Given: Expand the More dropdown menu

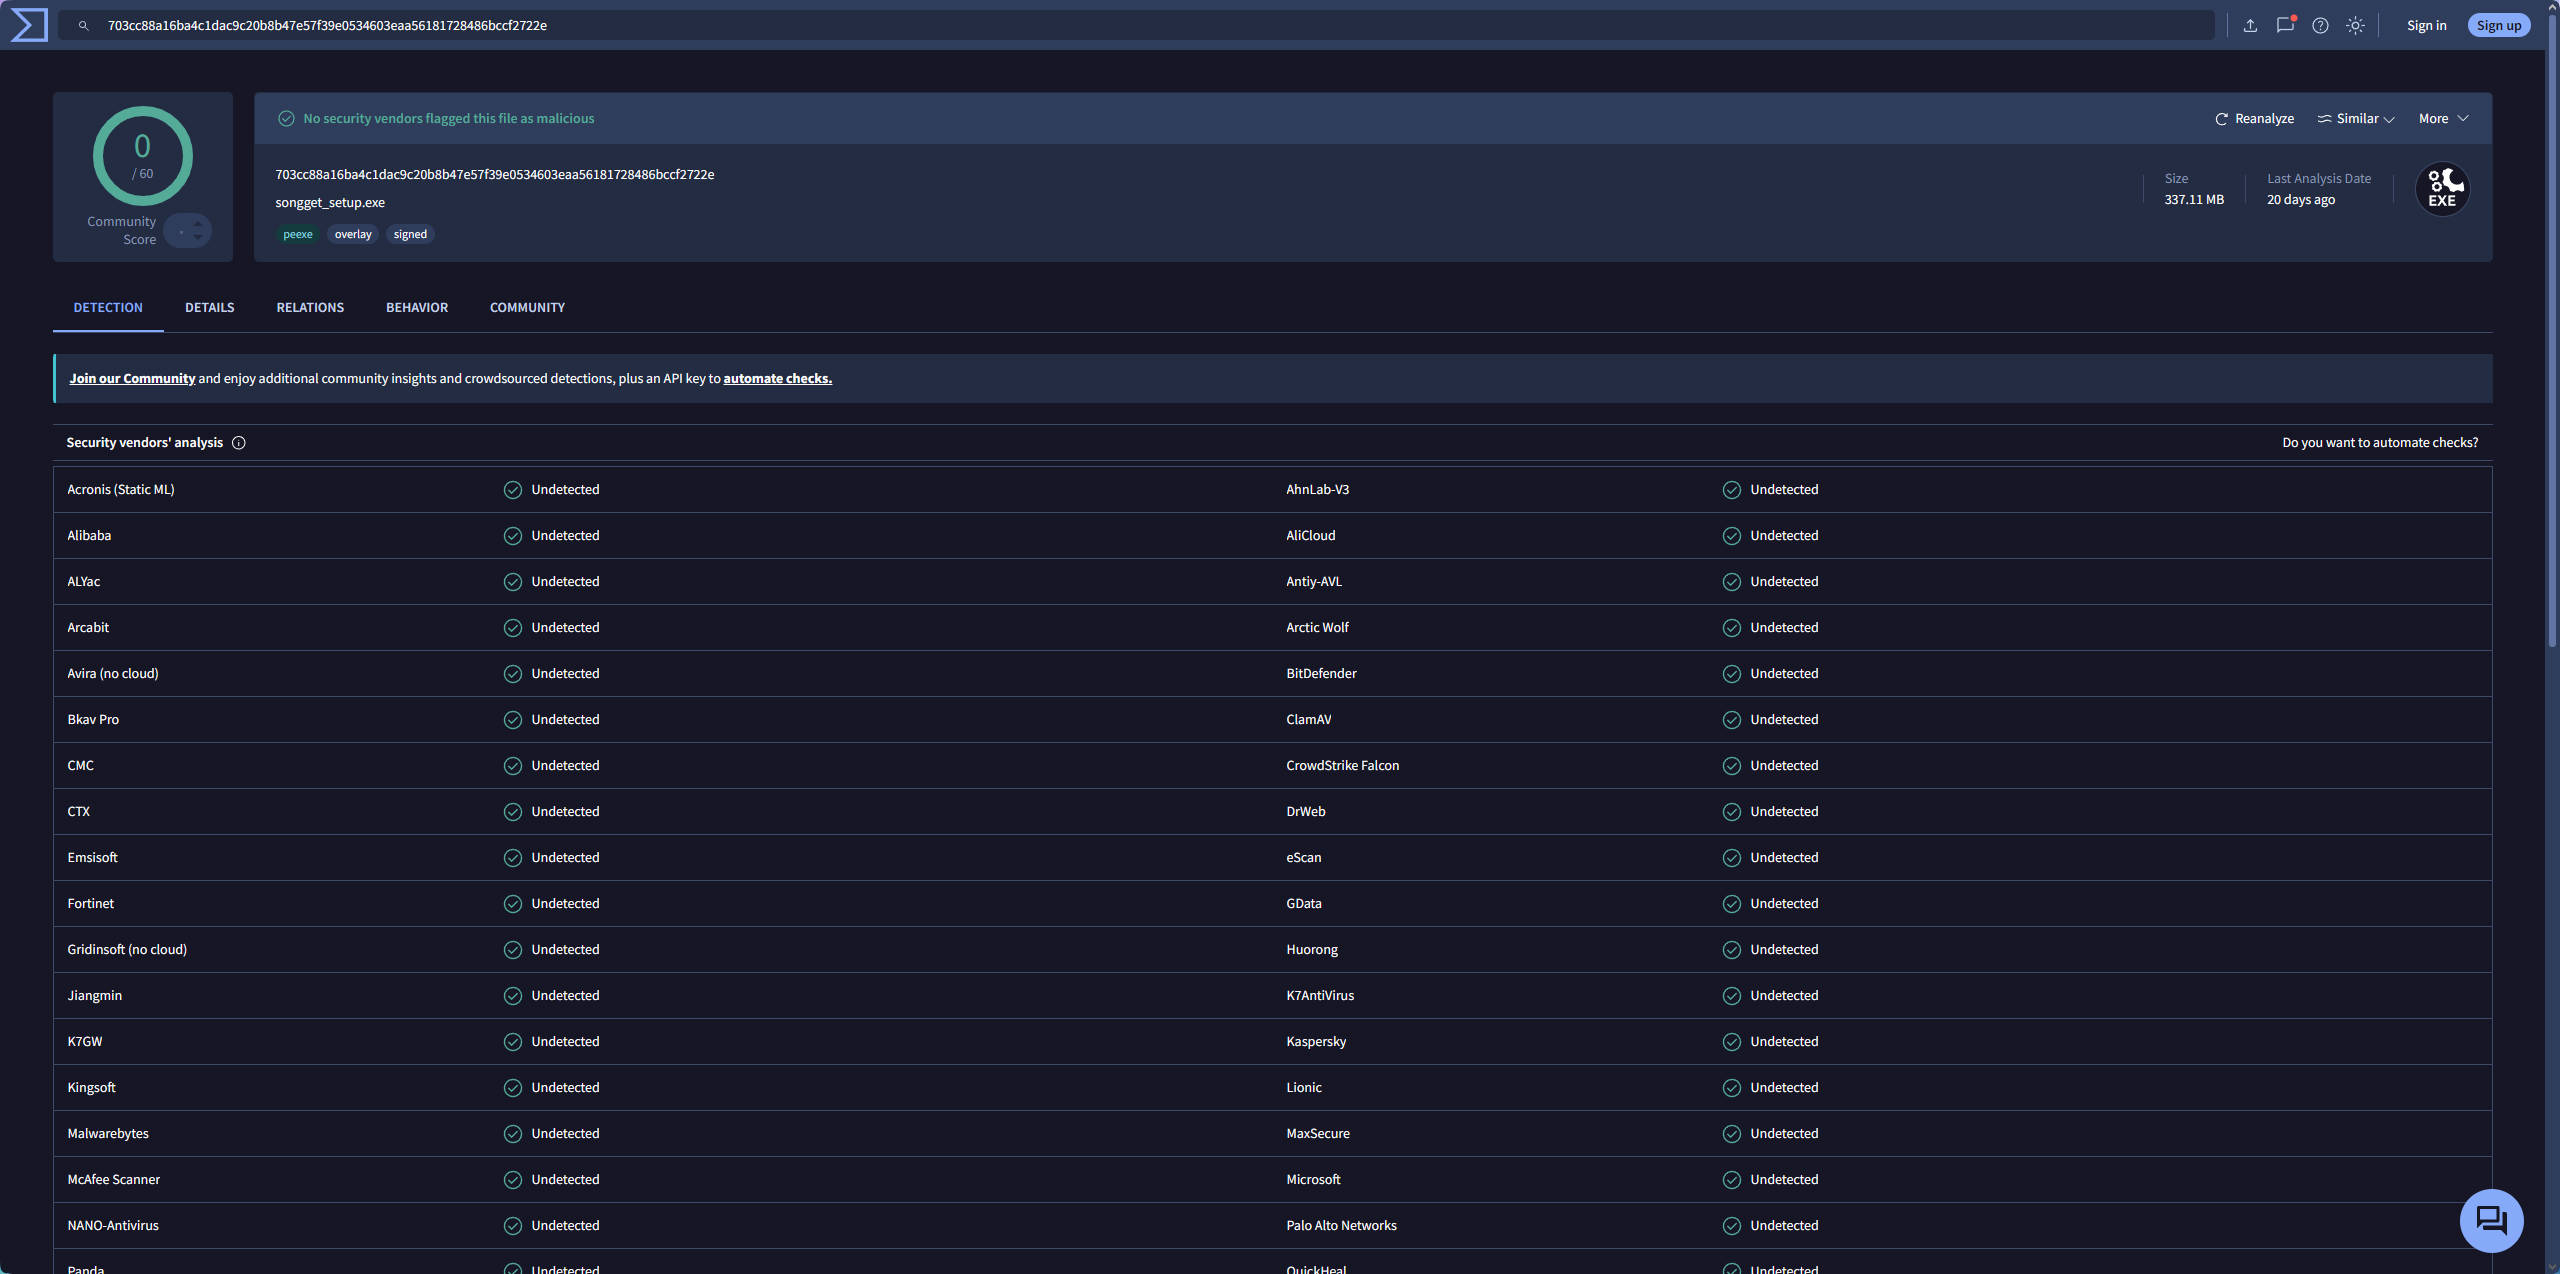Looking at the screenshot, I should pos(2444,119).
